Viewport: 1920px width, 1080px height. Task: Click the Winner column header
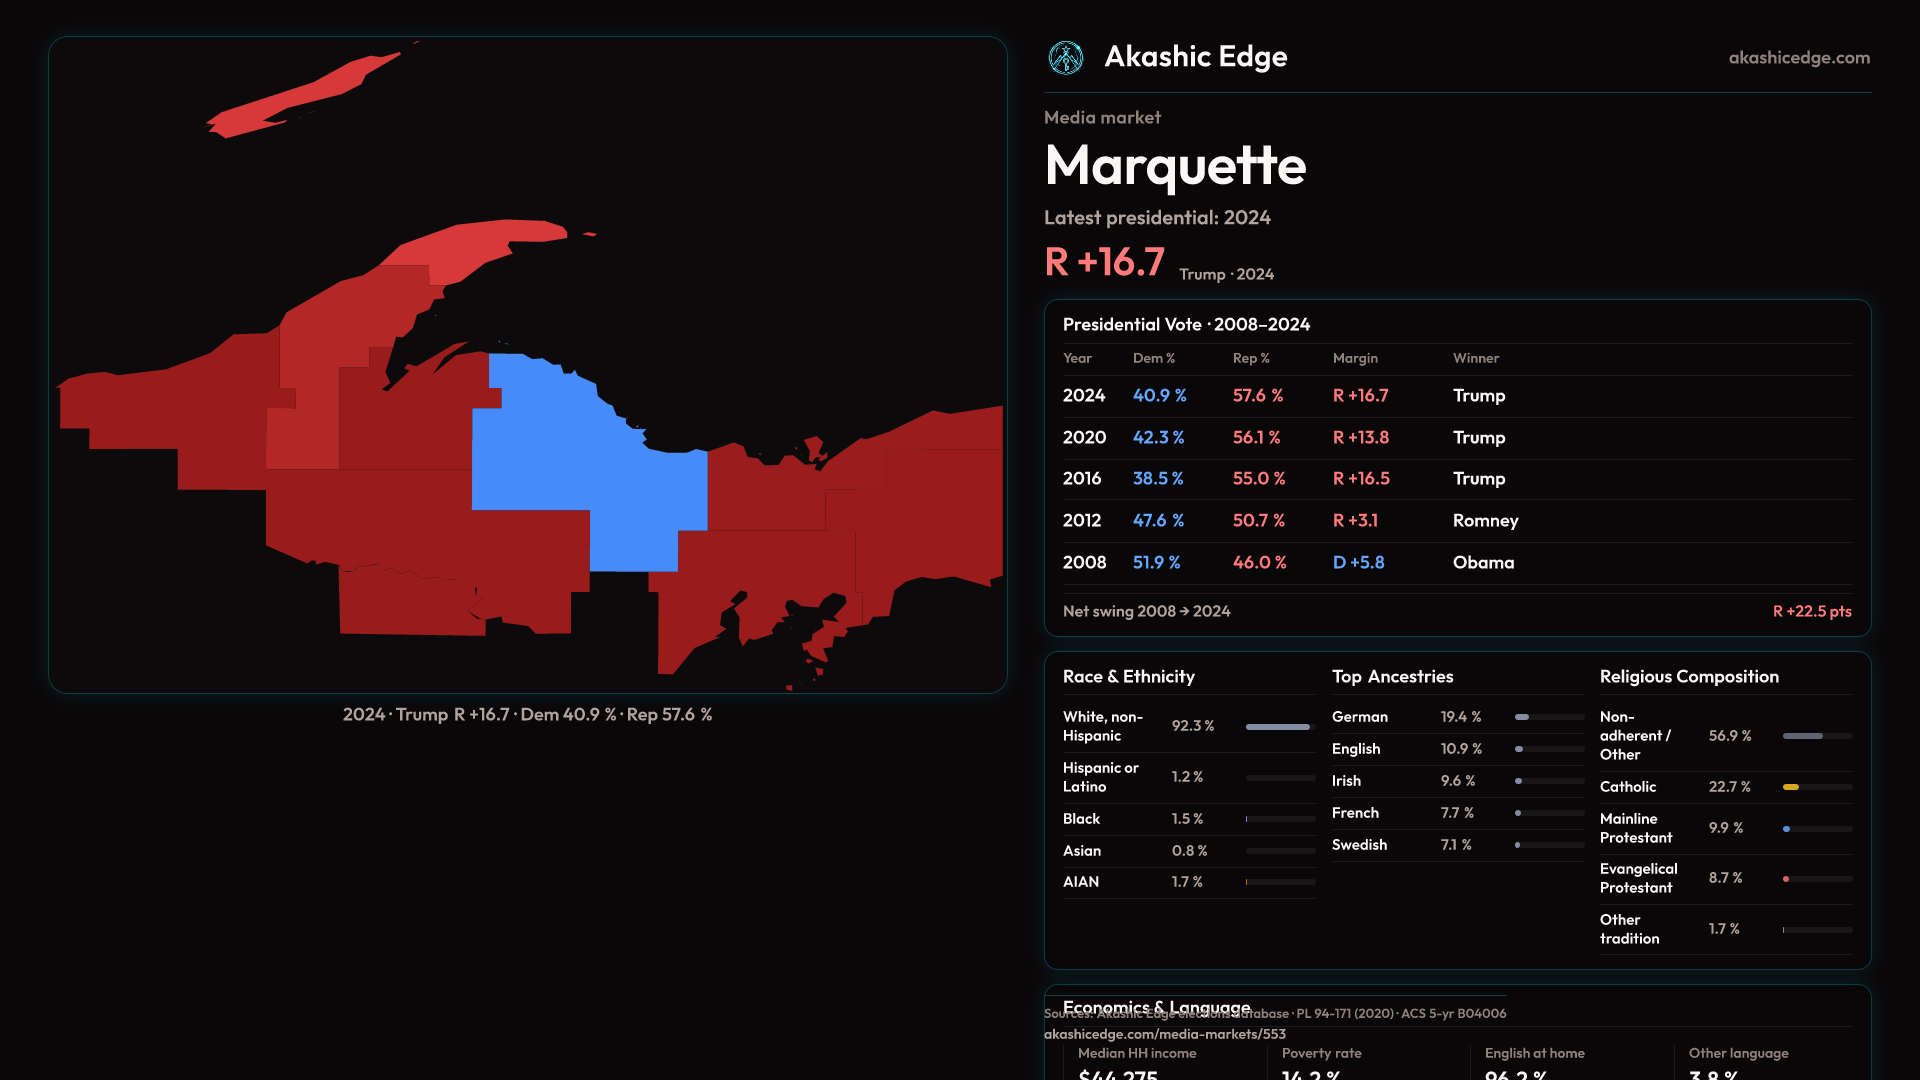point(1475,358)
